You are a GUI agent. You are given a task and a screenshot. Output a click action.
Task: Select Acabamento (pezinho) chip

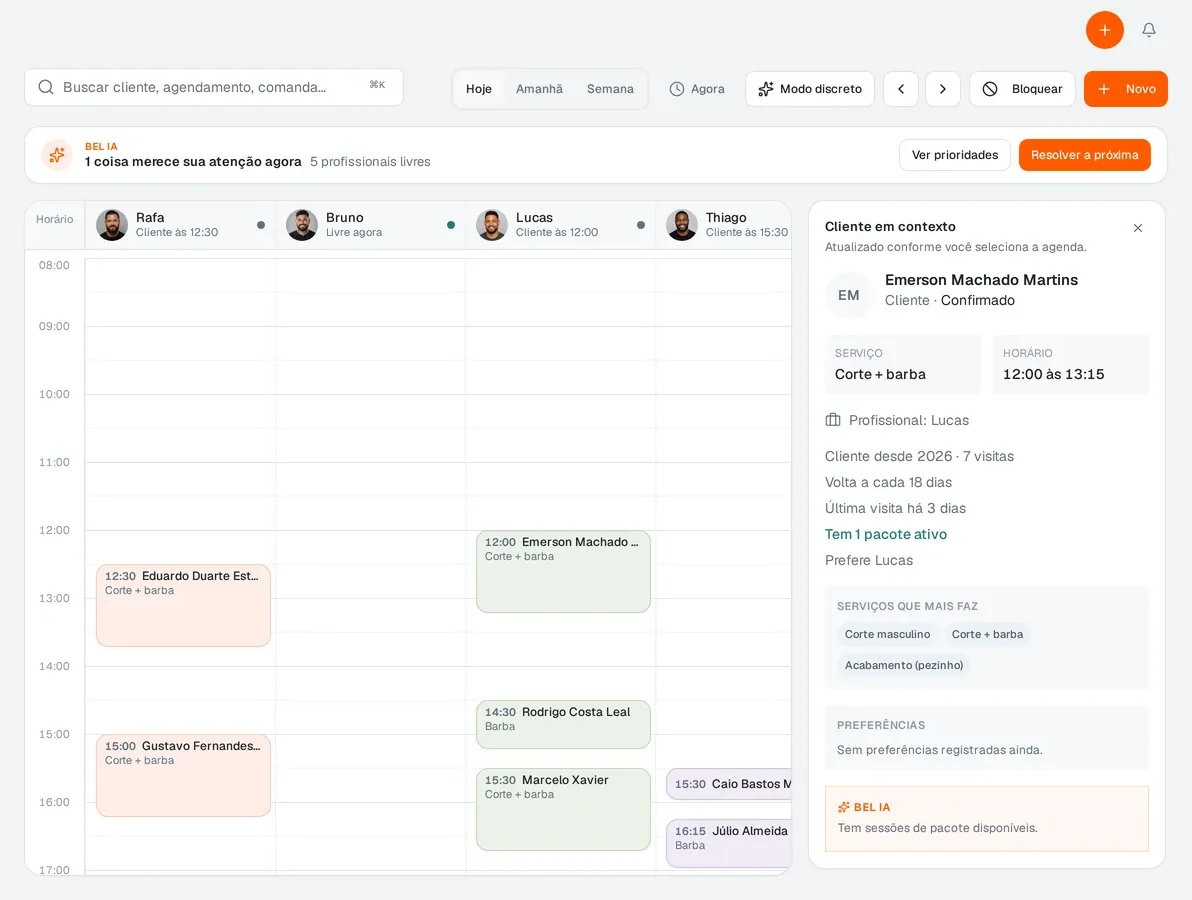coord(903,665)
